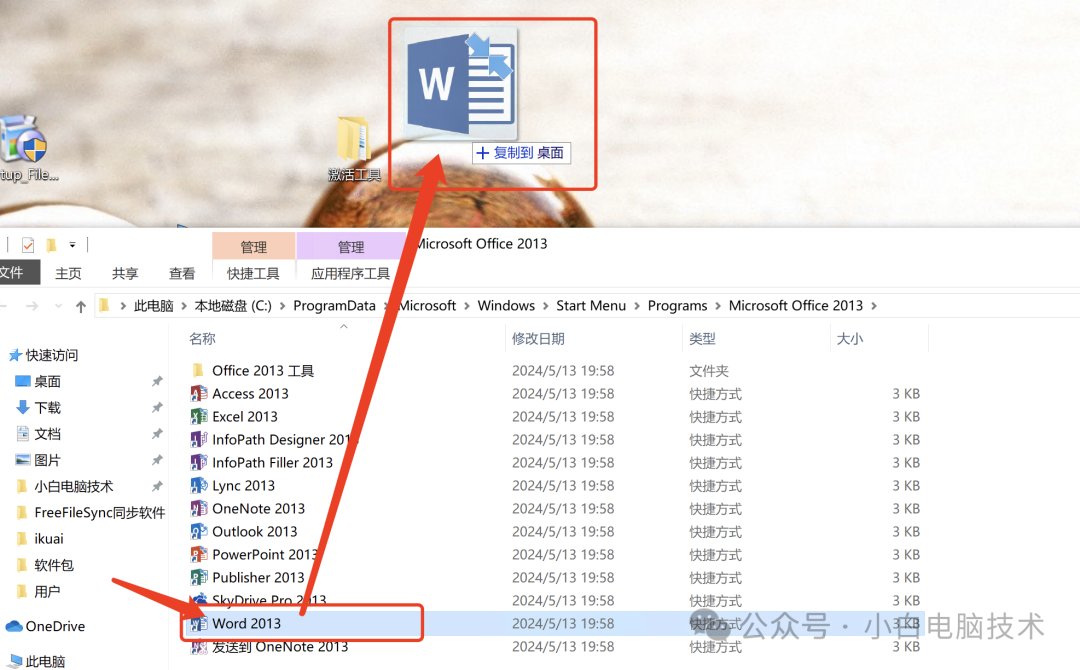1080x670 pixels.
Task: Sort by 名称 column header
Action: 202,339
